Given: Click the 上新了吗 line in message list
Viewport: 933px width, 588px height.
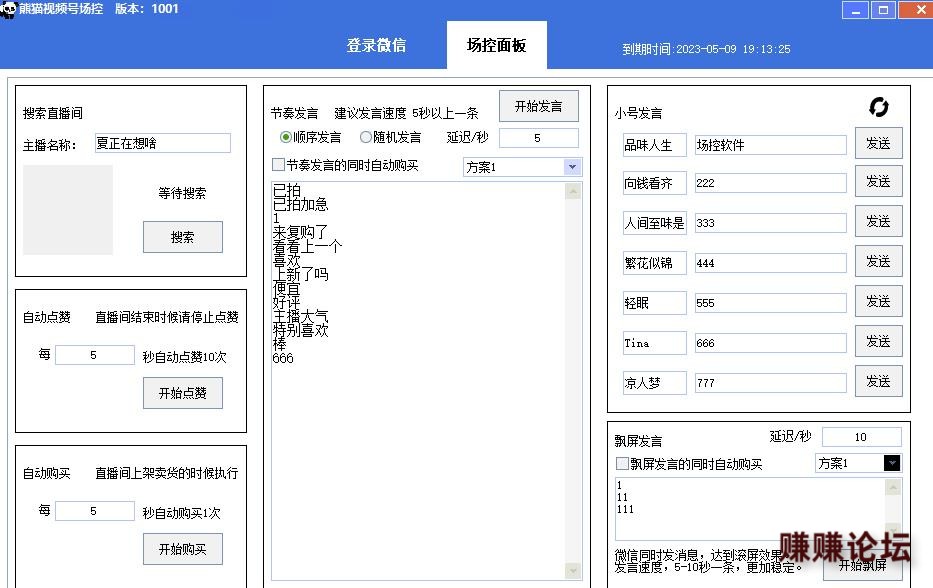Looking at the screenshot, I should (300, 274).
